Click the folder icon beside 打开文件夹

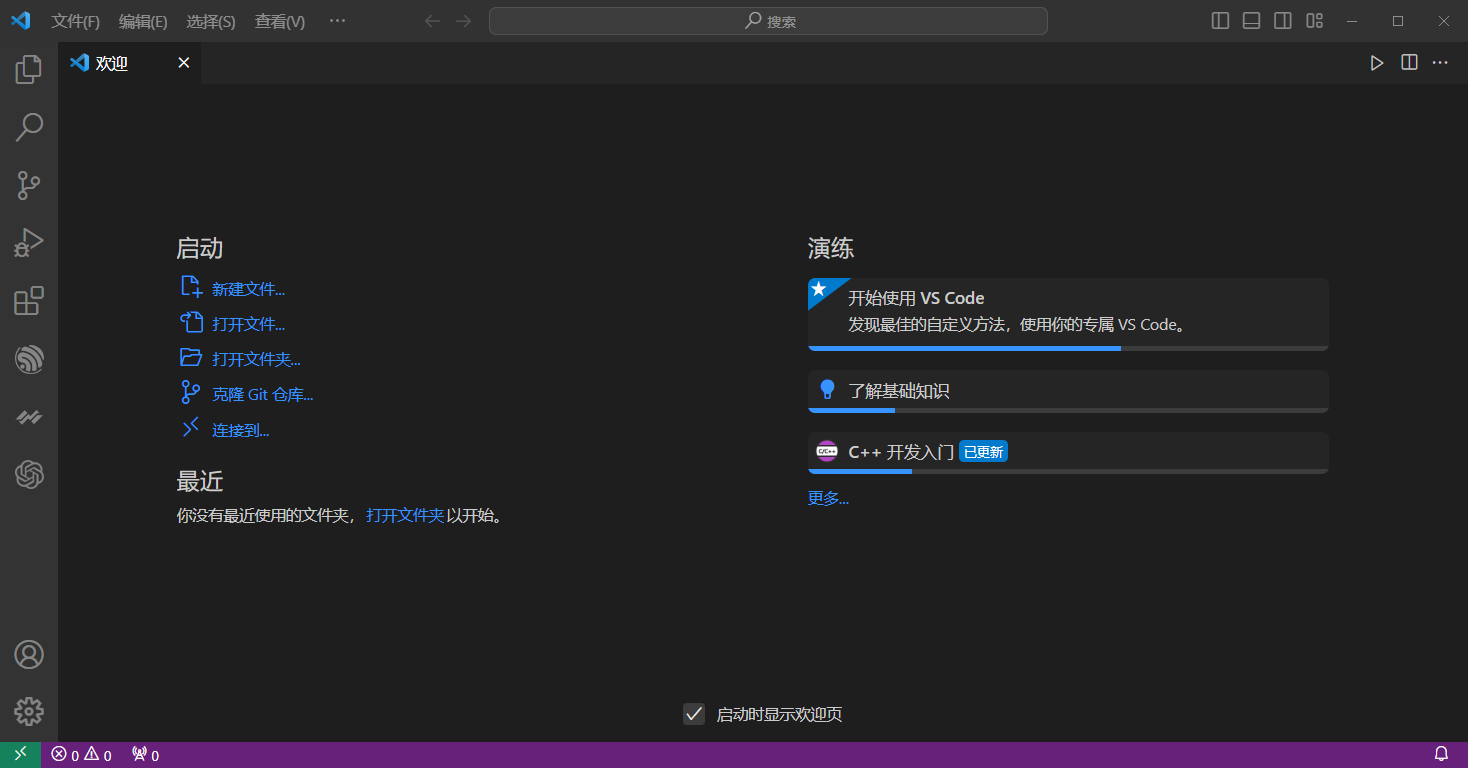click(x=191, y=357)
